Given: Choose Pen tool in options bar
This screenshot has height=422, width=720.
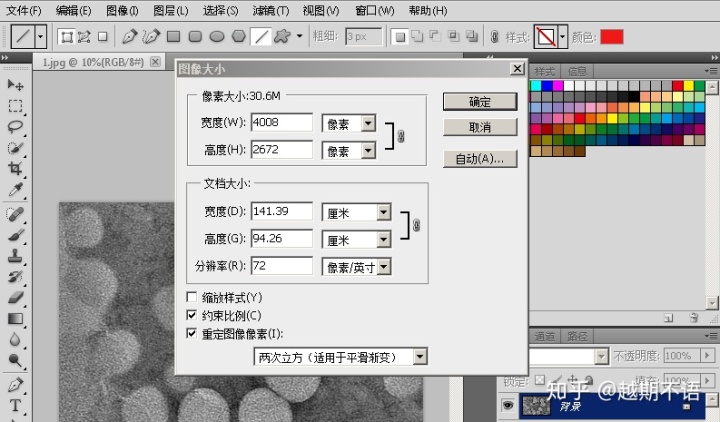Looking at the screenshot, I should click(x=129, y=36).
